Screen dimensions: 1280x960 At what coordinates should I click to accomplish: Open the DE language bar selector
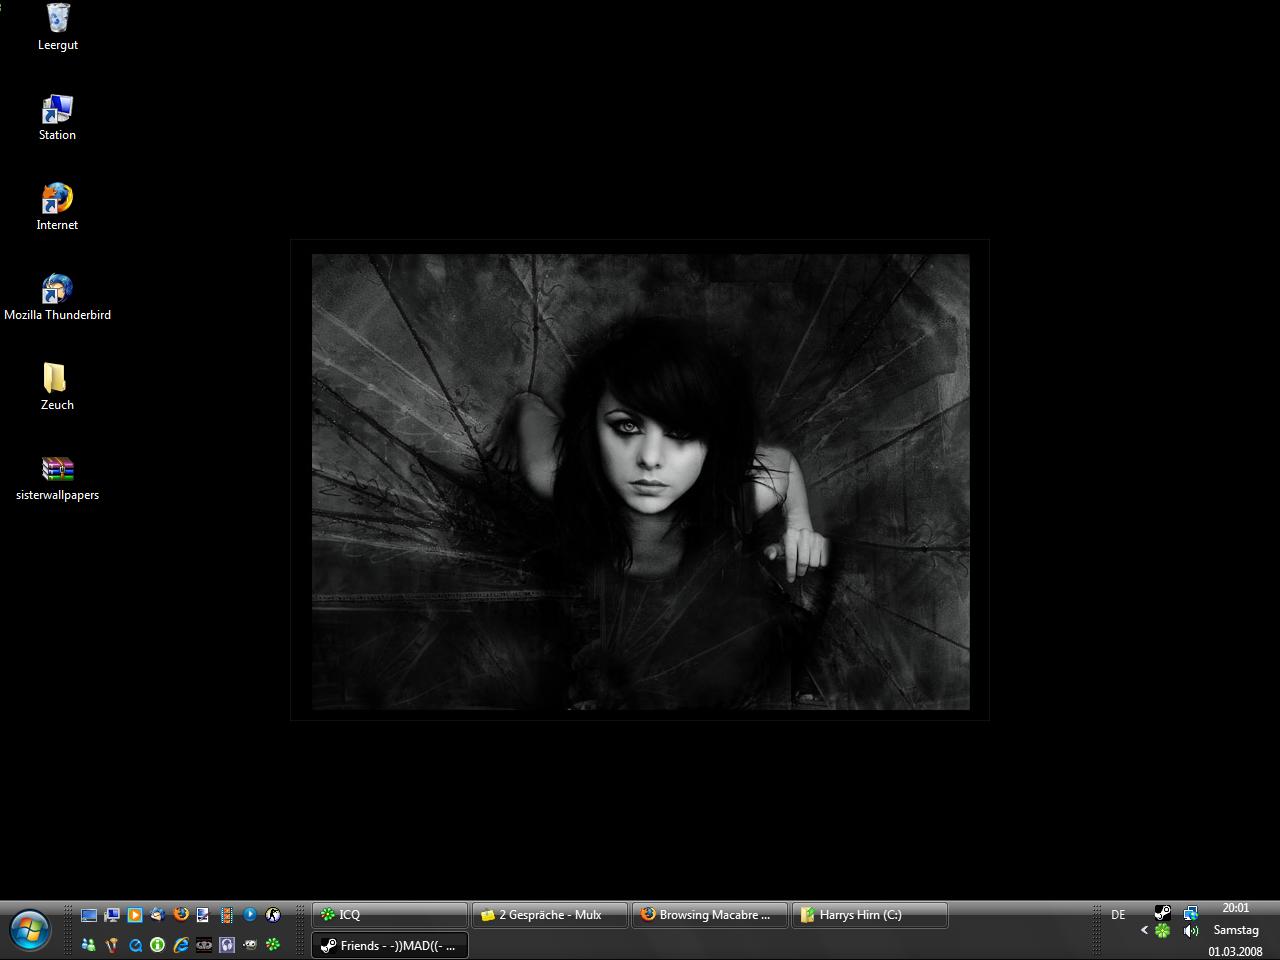click(1118, 914)
